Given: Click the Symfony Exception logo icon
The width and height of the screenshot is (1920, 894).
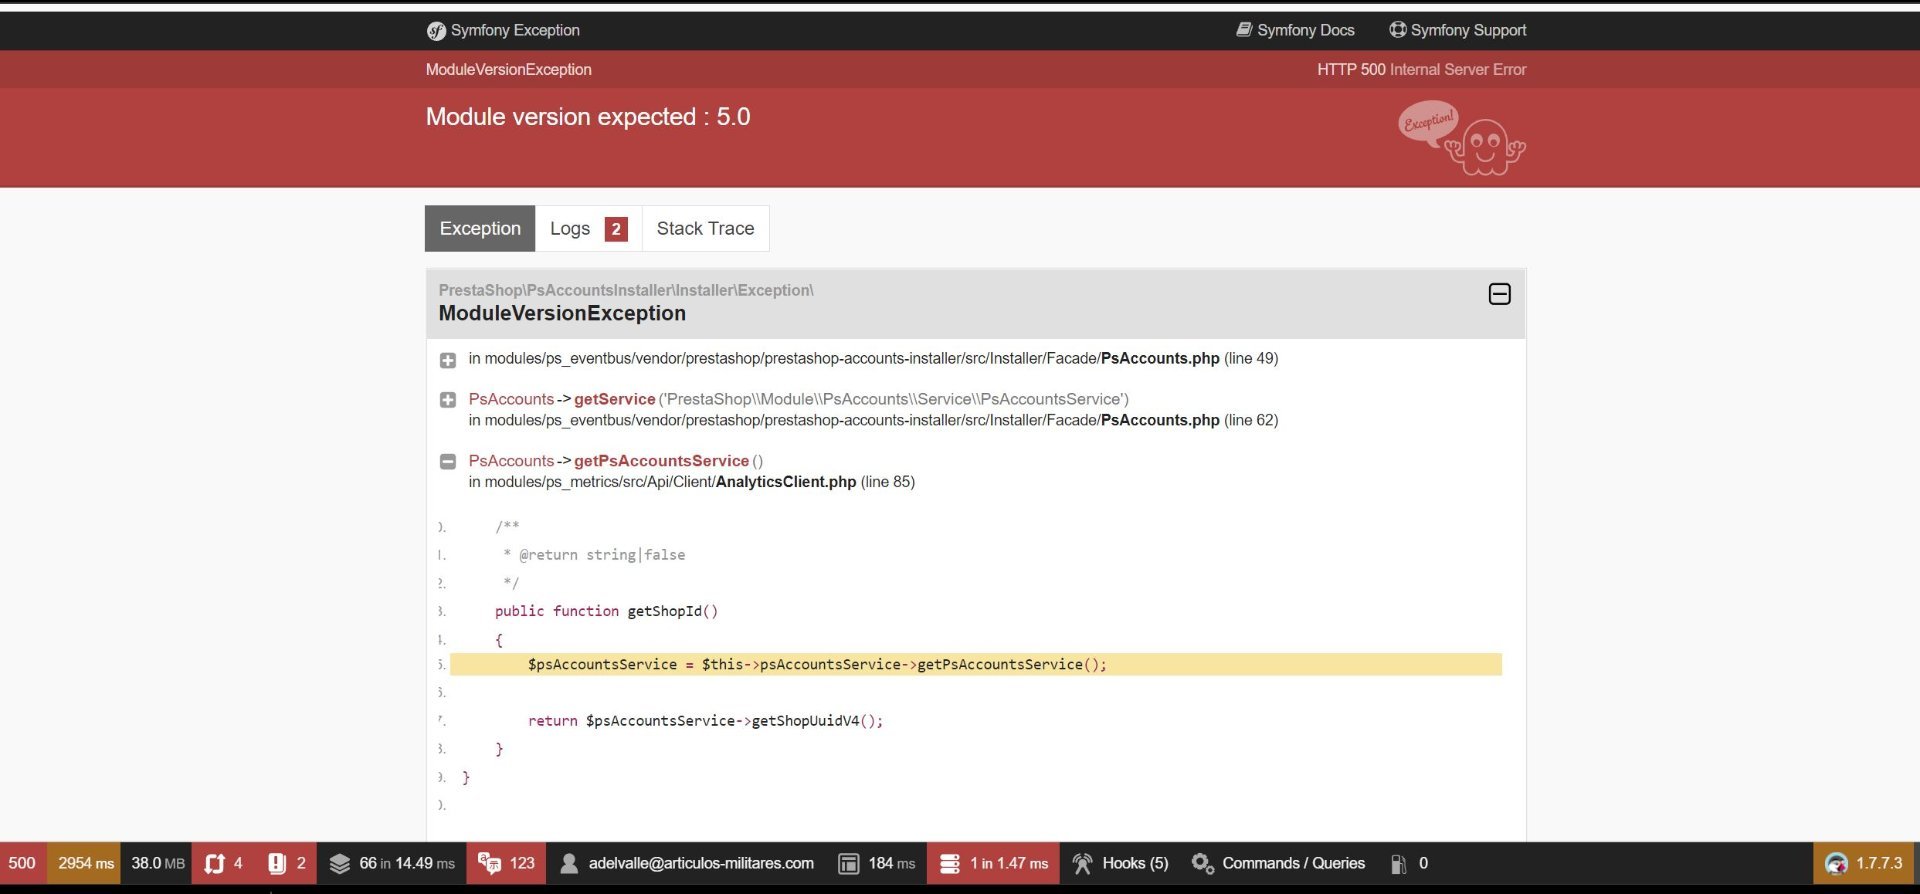Looking at the screenshot, I should click(436, 31).
